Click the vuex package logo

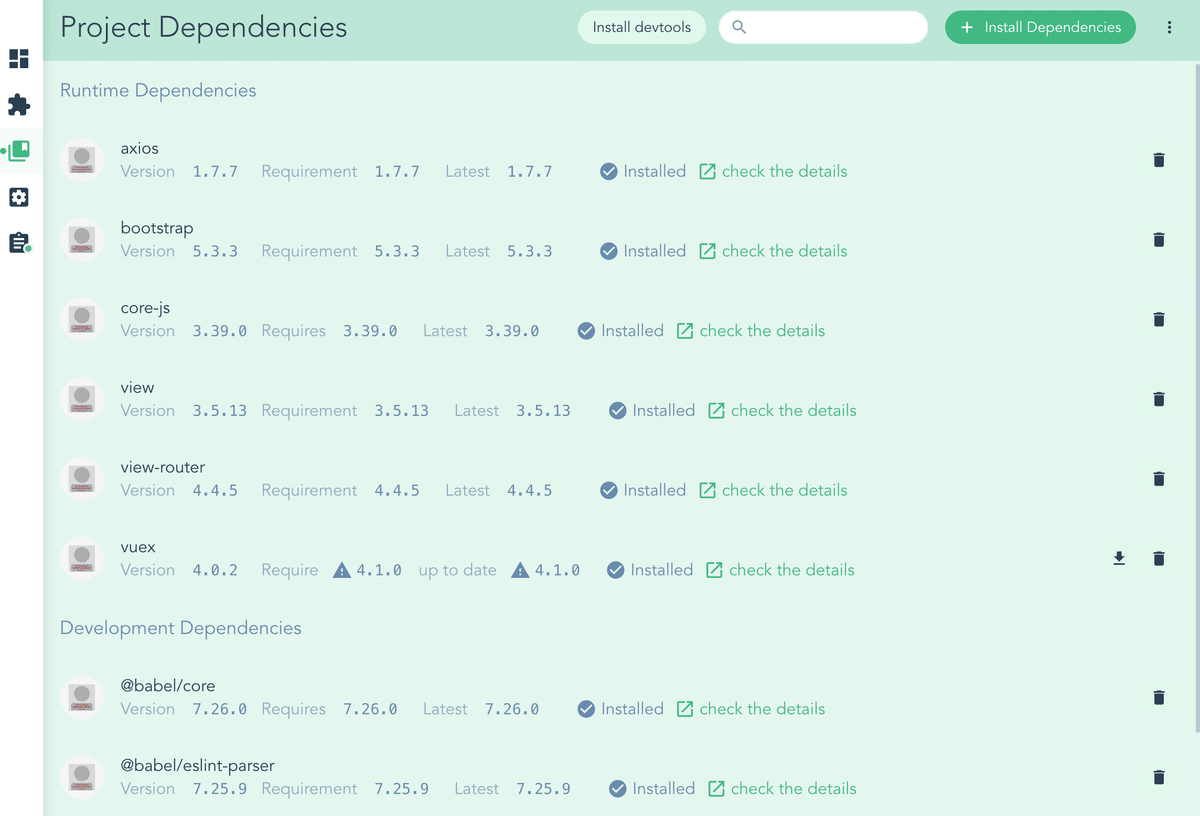(82, 559)
